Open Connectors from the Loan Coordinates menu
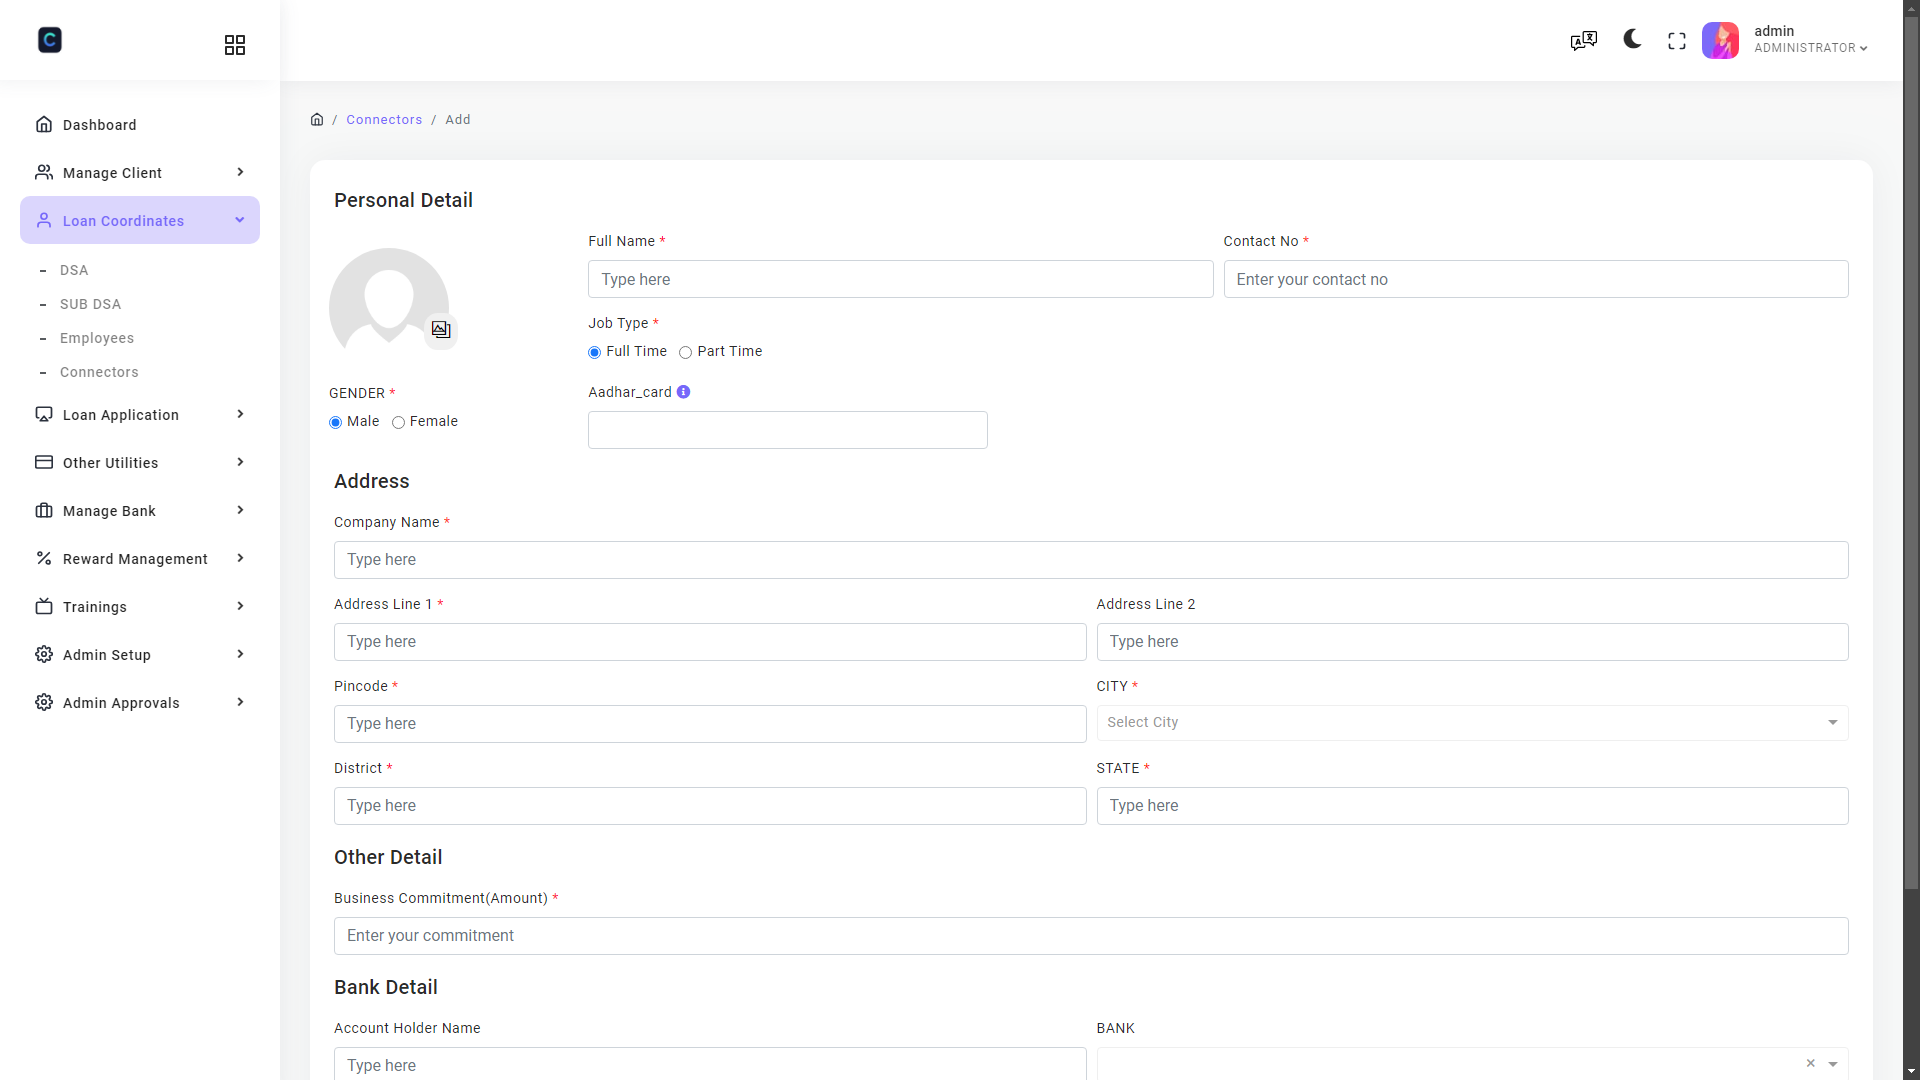1920x1080 pixels. point(99,372)
